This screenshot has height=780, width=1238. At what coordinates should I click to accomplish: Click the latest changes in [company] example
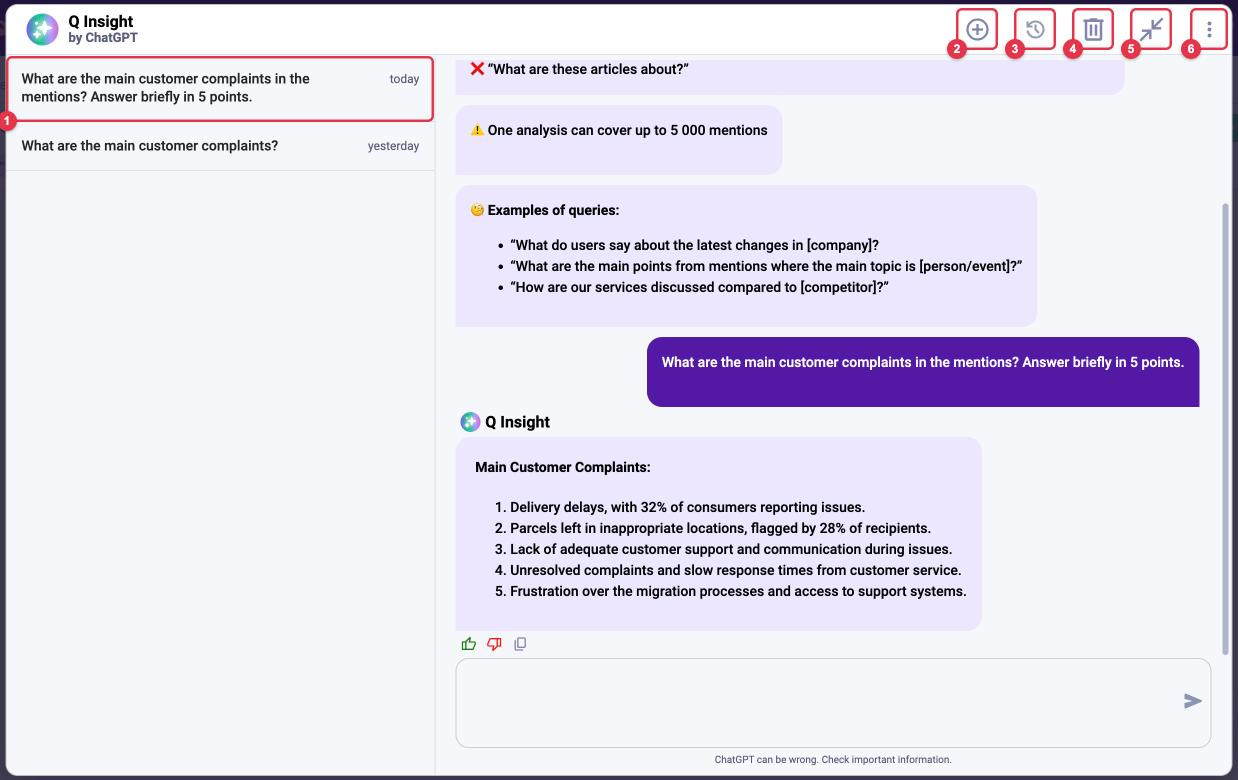tap(694, 245)
